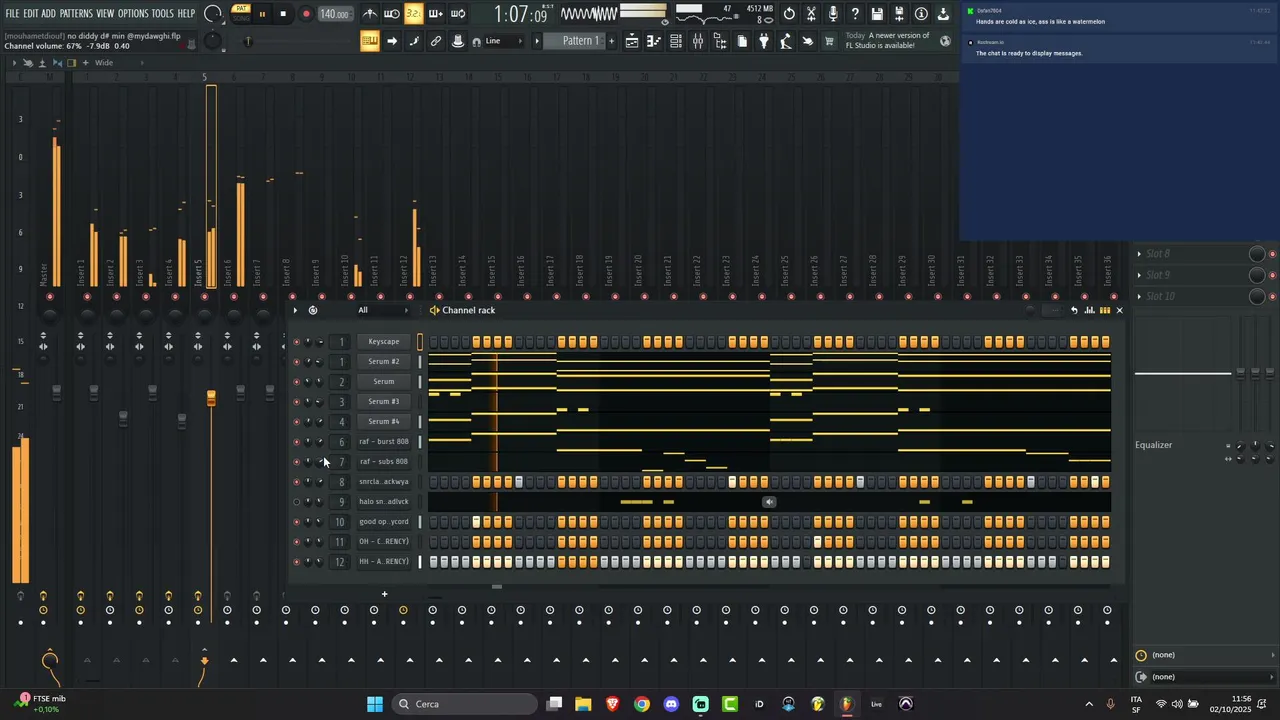Screen dimensions: 1280x720
Task: Expand Slot 10 options arrow
Action: click(1139, 296)
